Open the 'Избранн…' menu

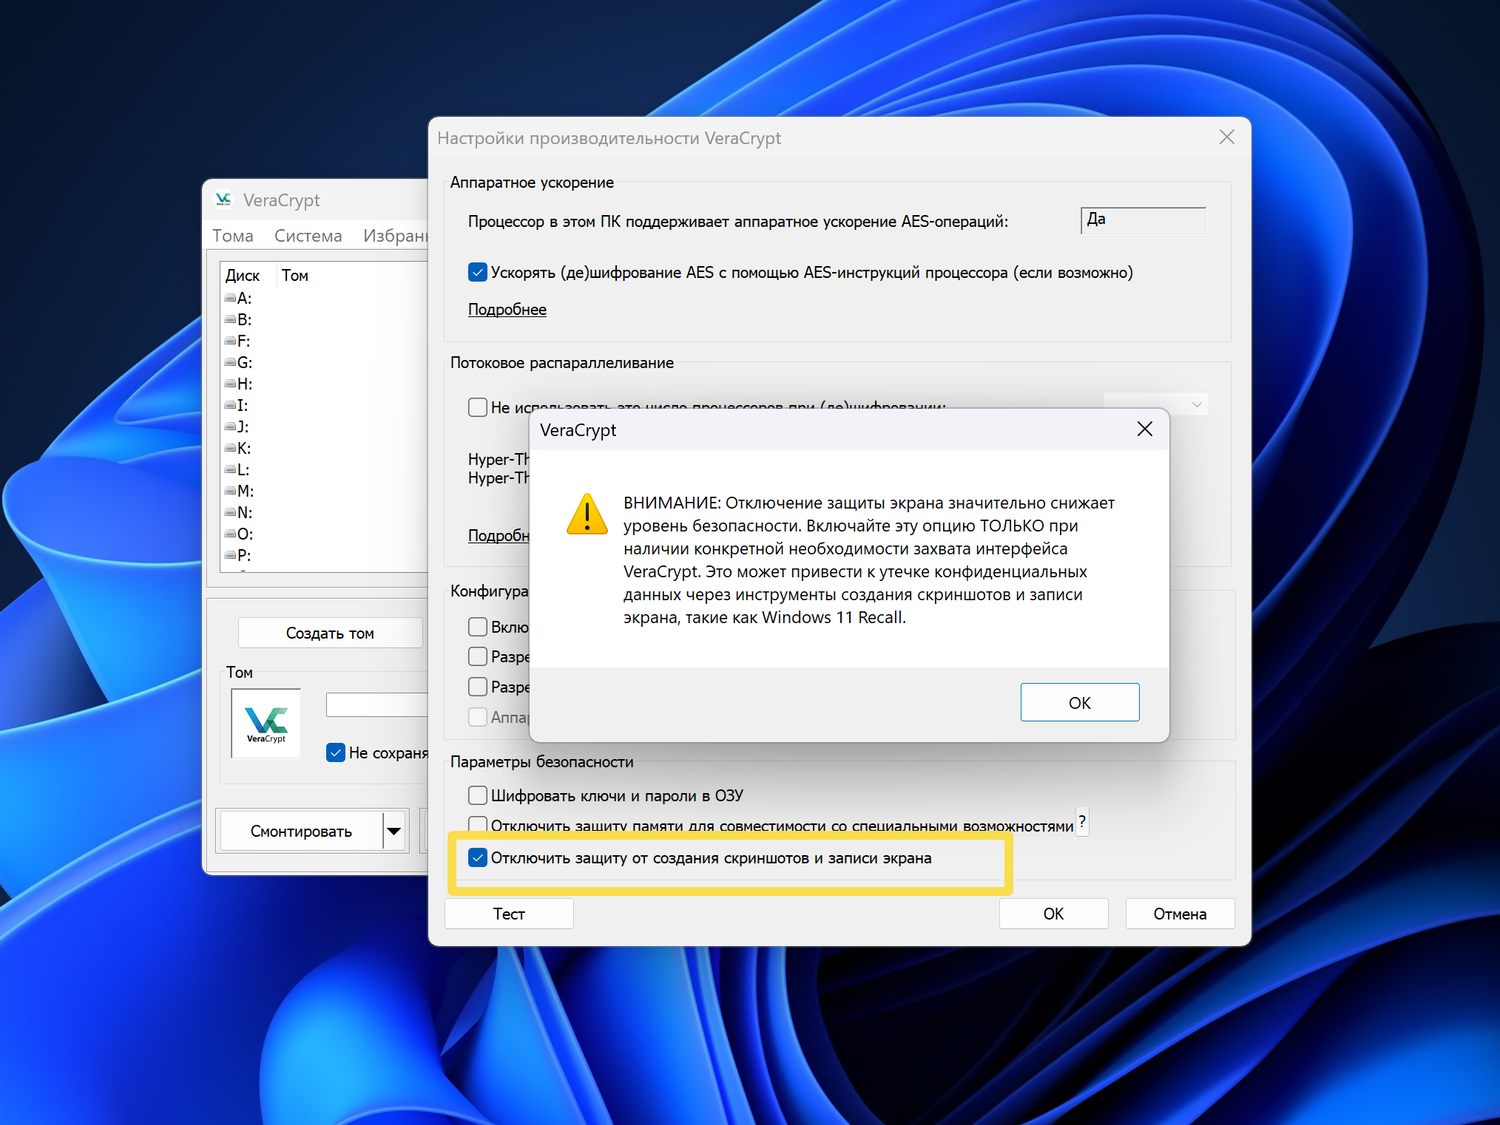click(x=396, y=236)
